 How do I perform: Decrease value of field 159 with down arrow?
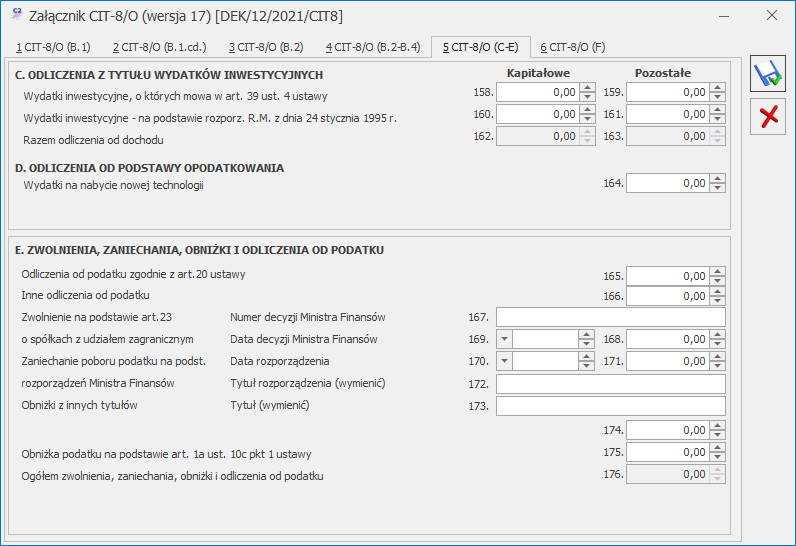[717, 97]
